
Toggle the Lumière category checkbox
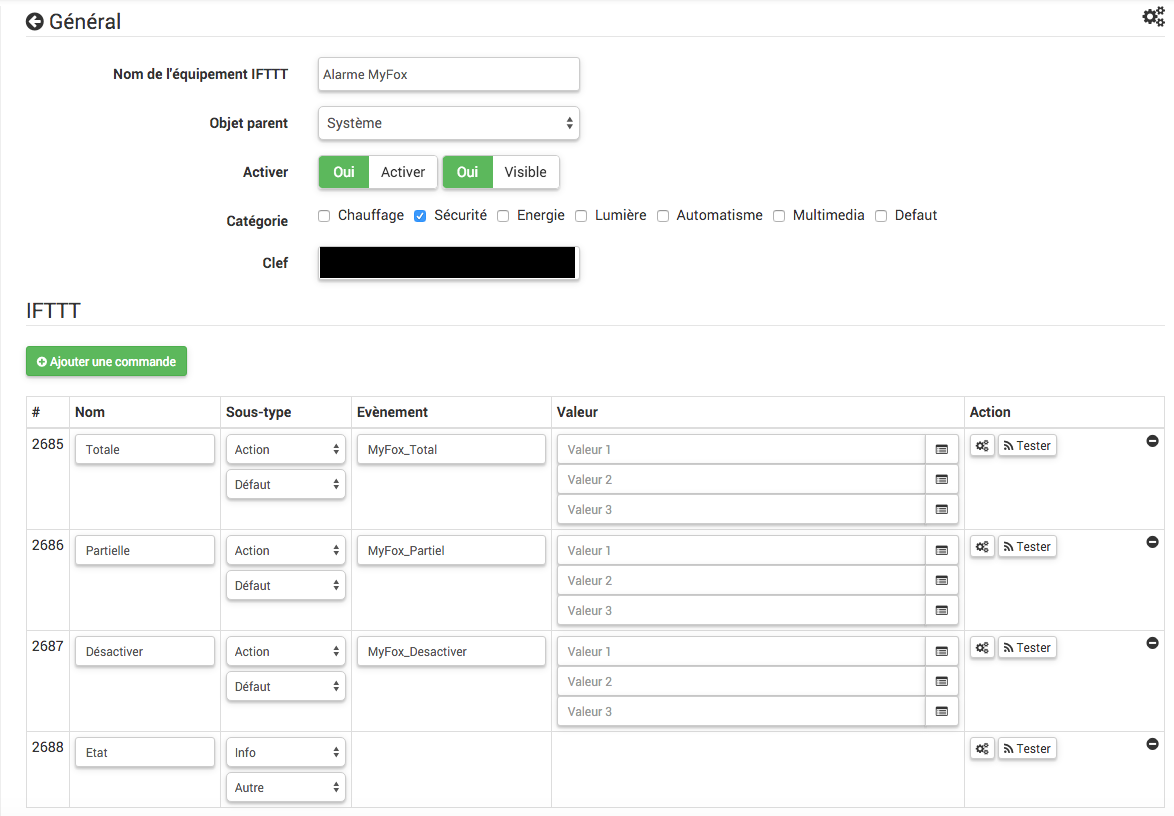tap(581, 216)
